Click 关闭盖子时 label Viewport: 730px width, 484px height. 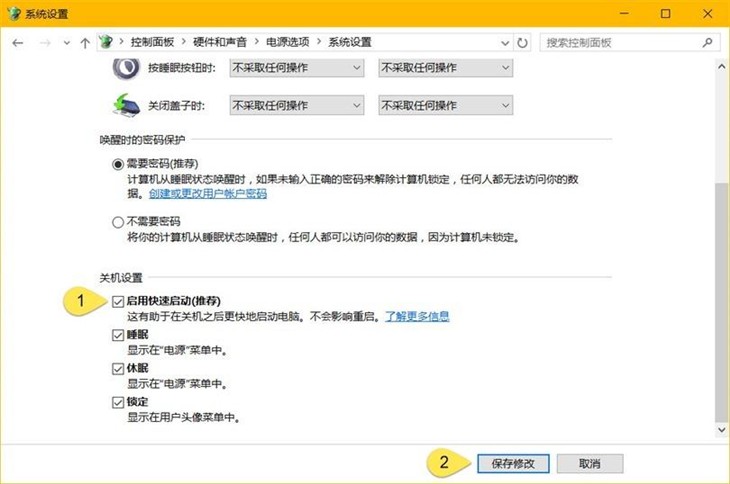pos(176,106)
